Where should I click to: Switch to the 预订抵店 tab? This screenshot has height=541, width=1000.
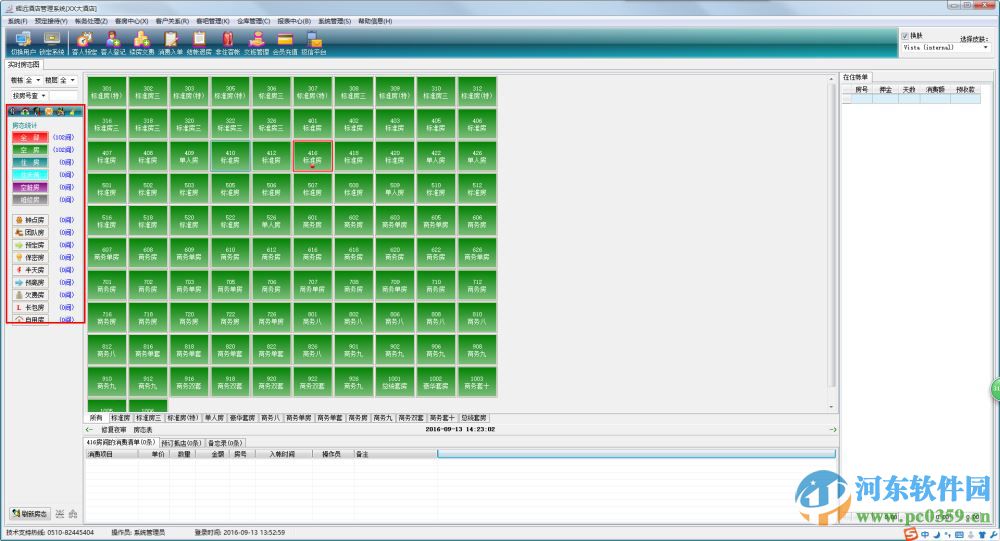(181, 443)
